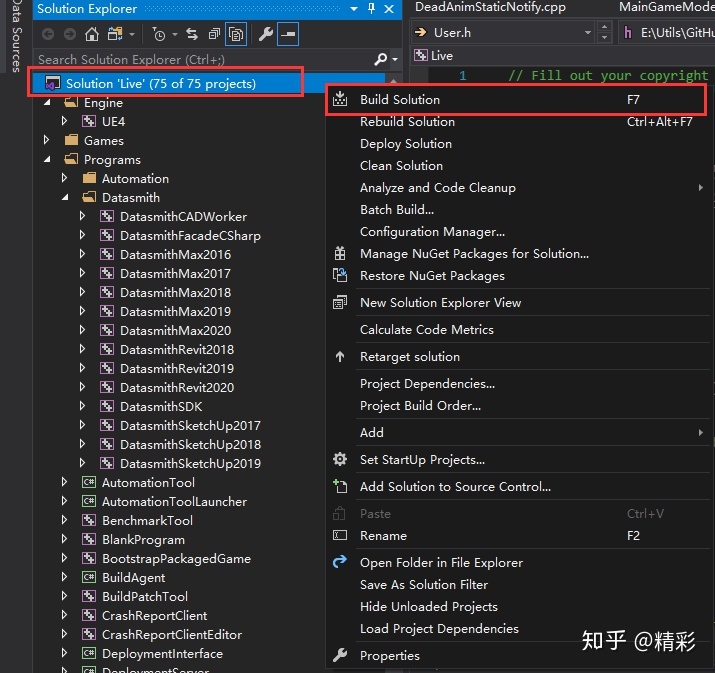Collapse the Programs folder

tap(47, 160)
